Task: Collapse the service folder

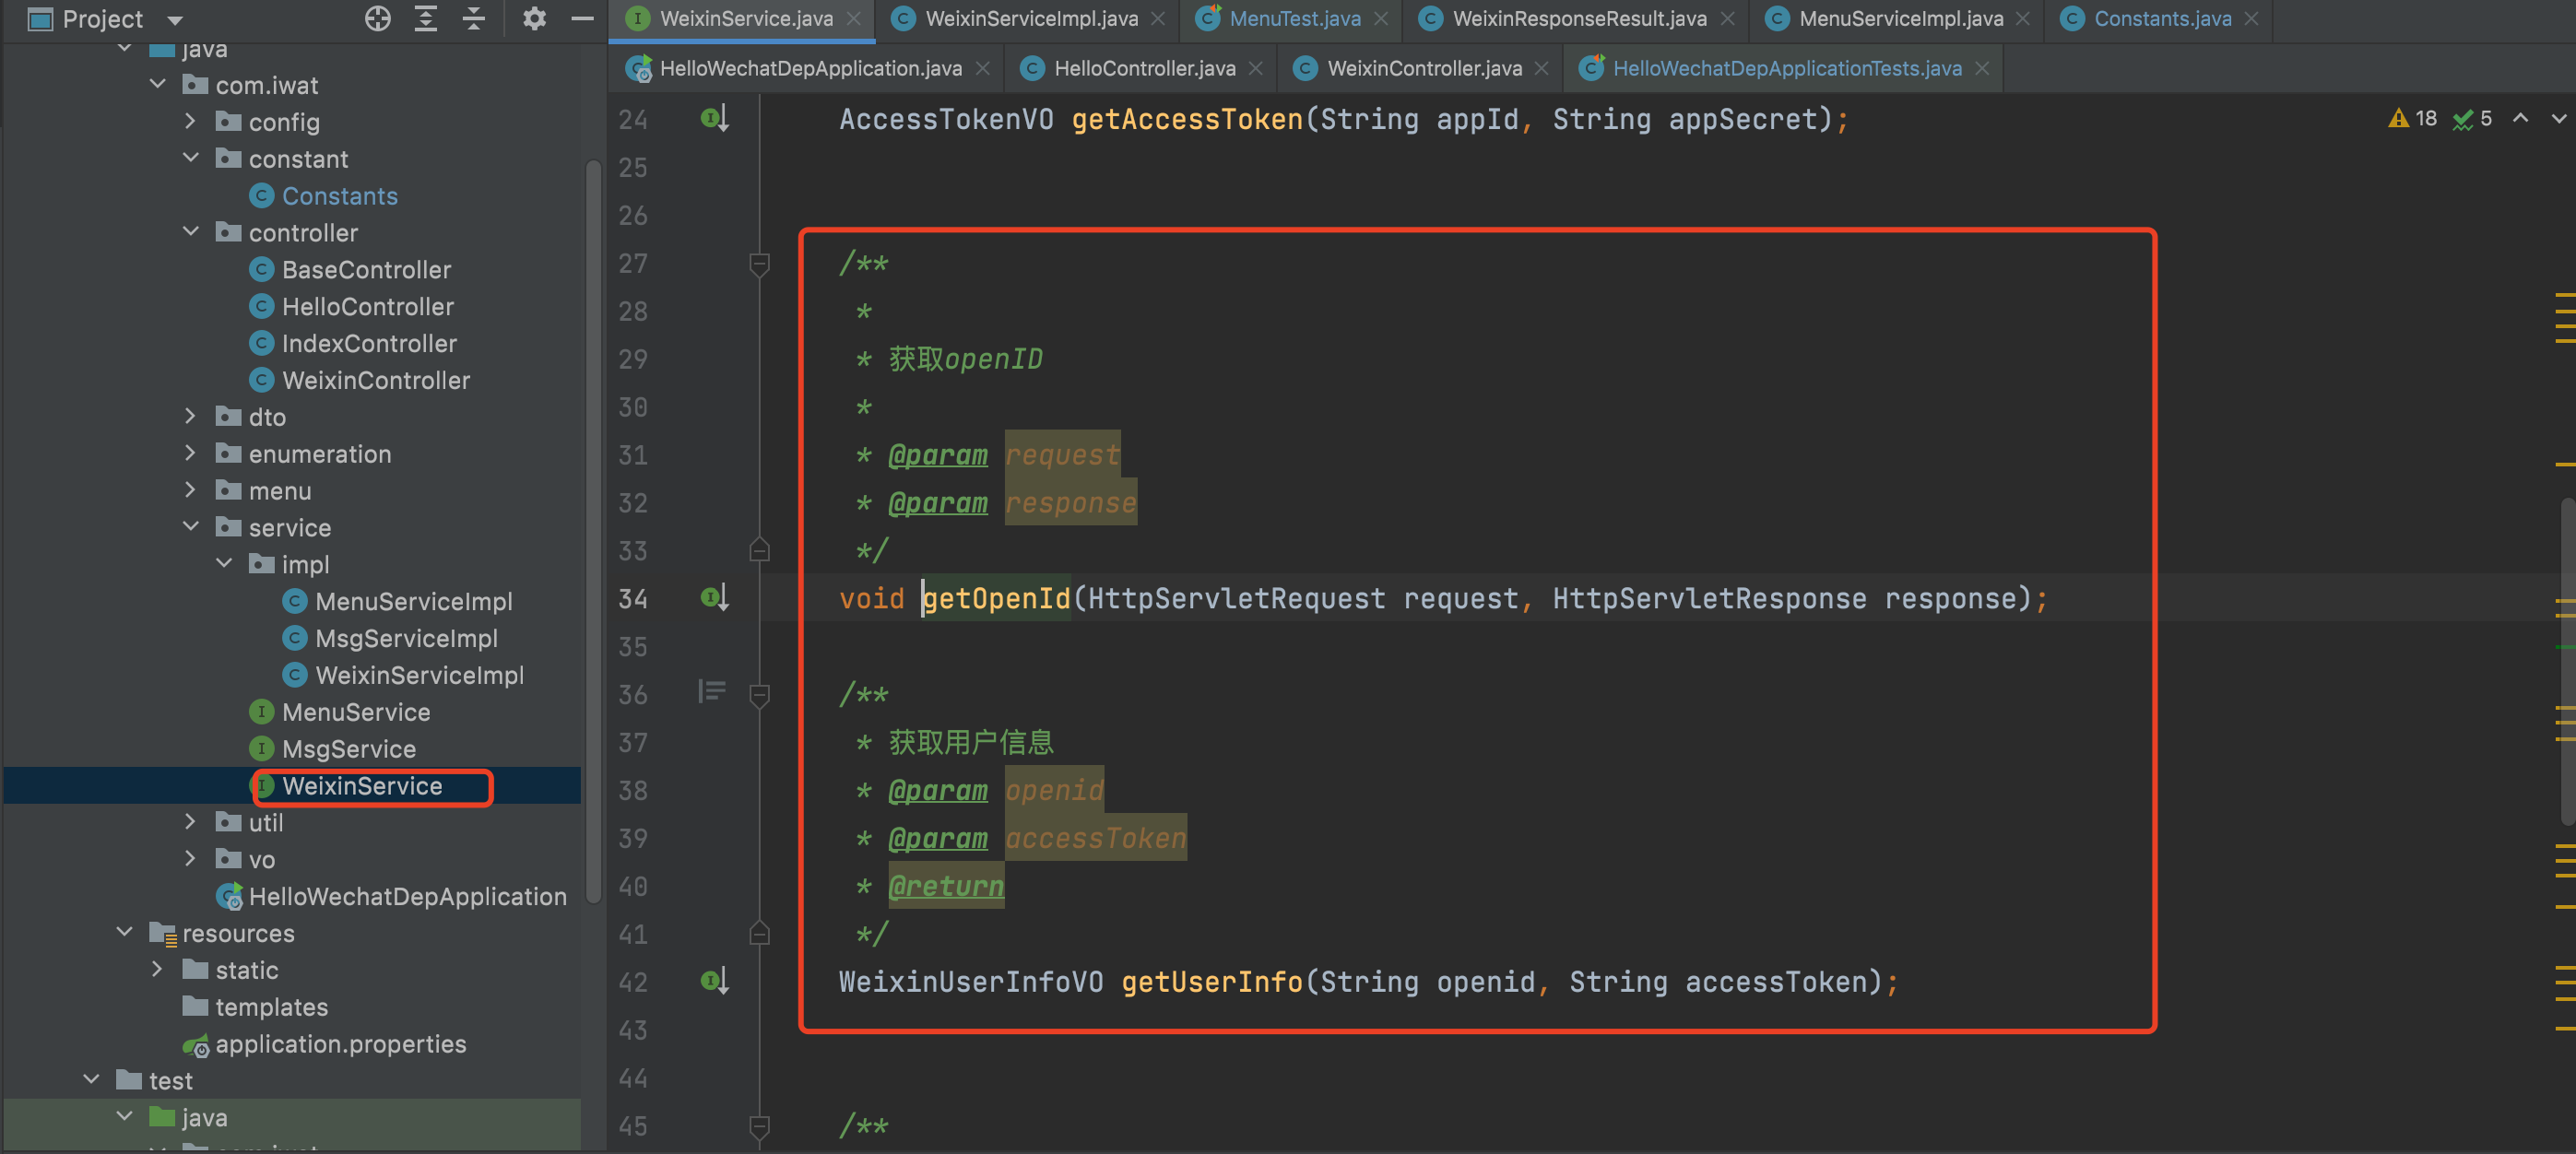Action: pyautogui.click(x=191, y=527)
